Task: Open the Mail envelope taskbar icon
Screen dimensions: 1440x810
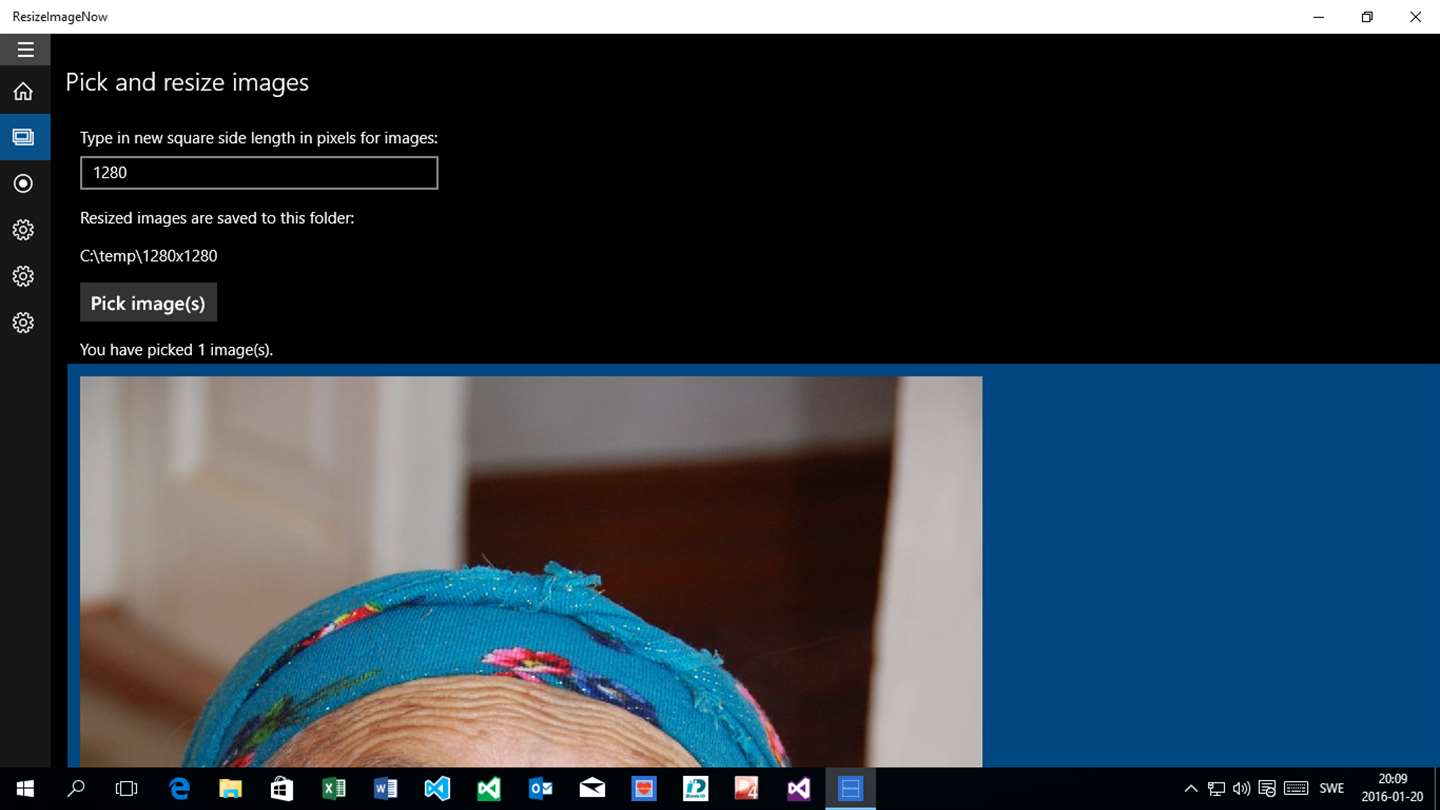Action: tap(592, 789)
